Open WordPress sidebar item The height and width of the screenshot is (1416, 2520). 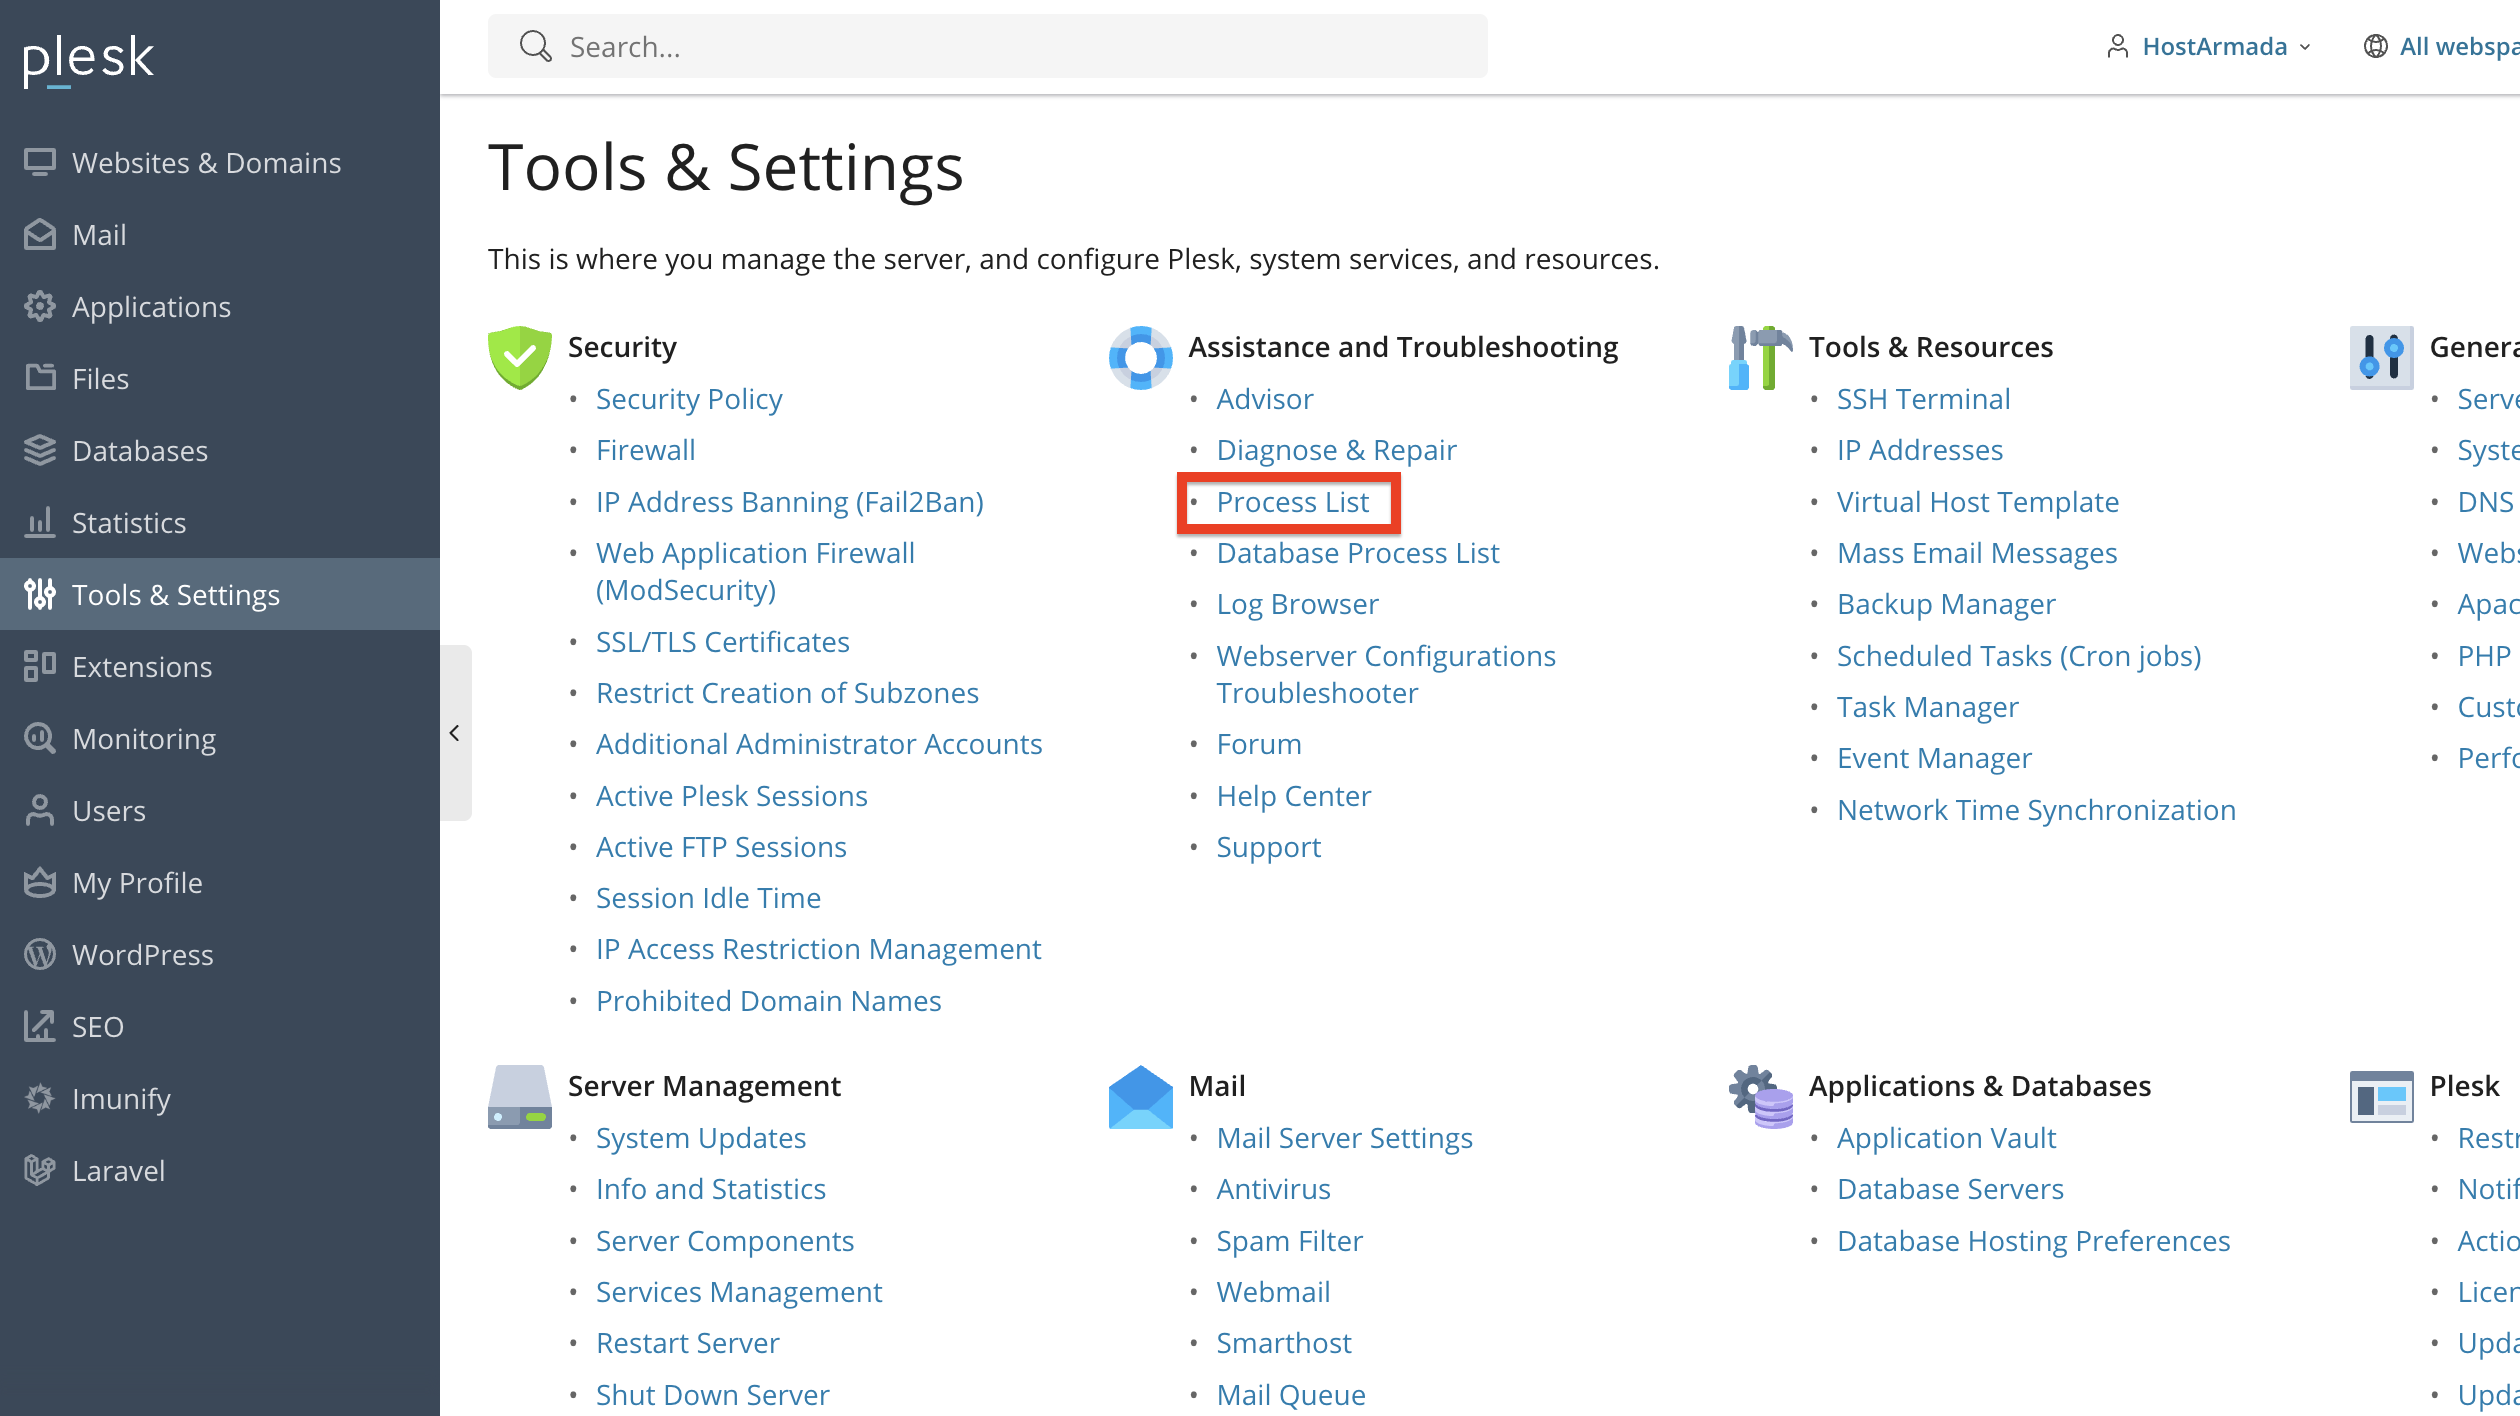pyautogui.click(x=220, y=955)
